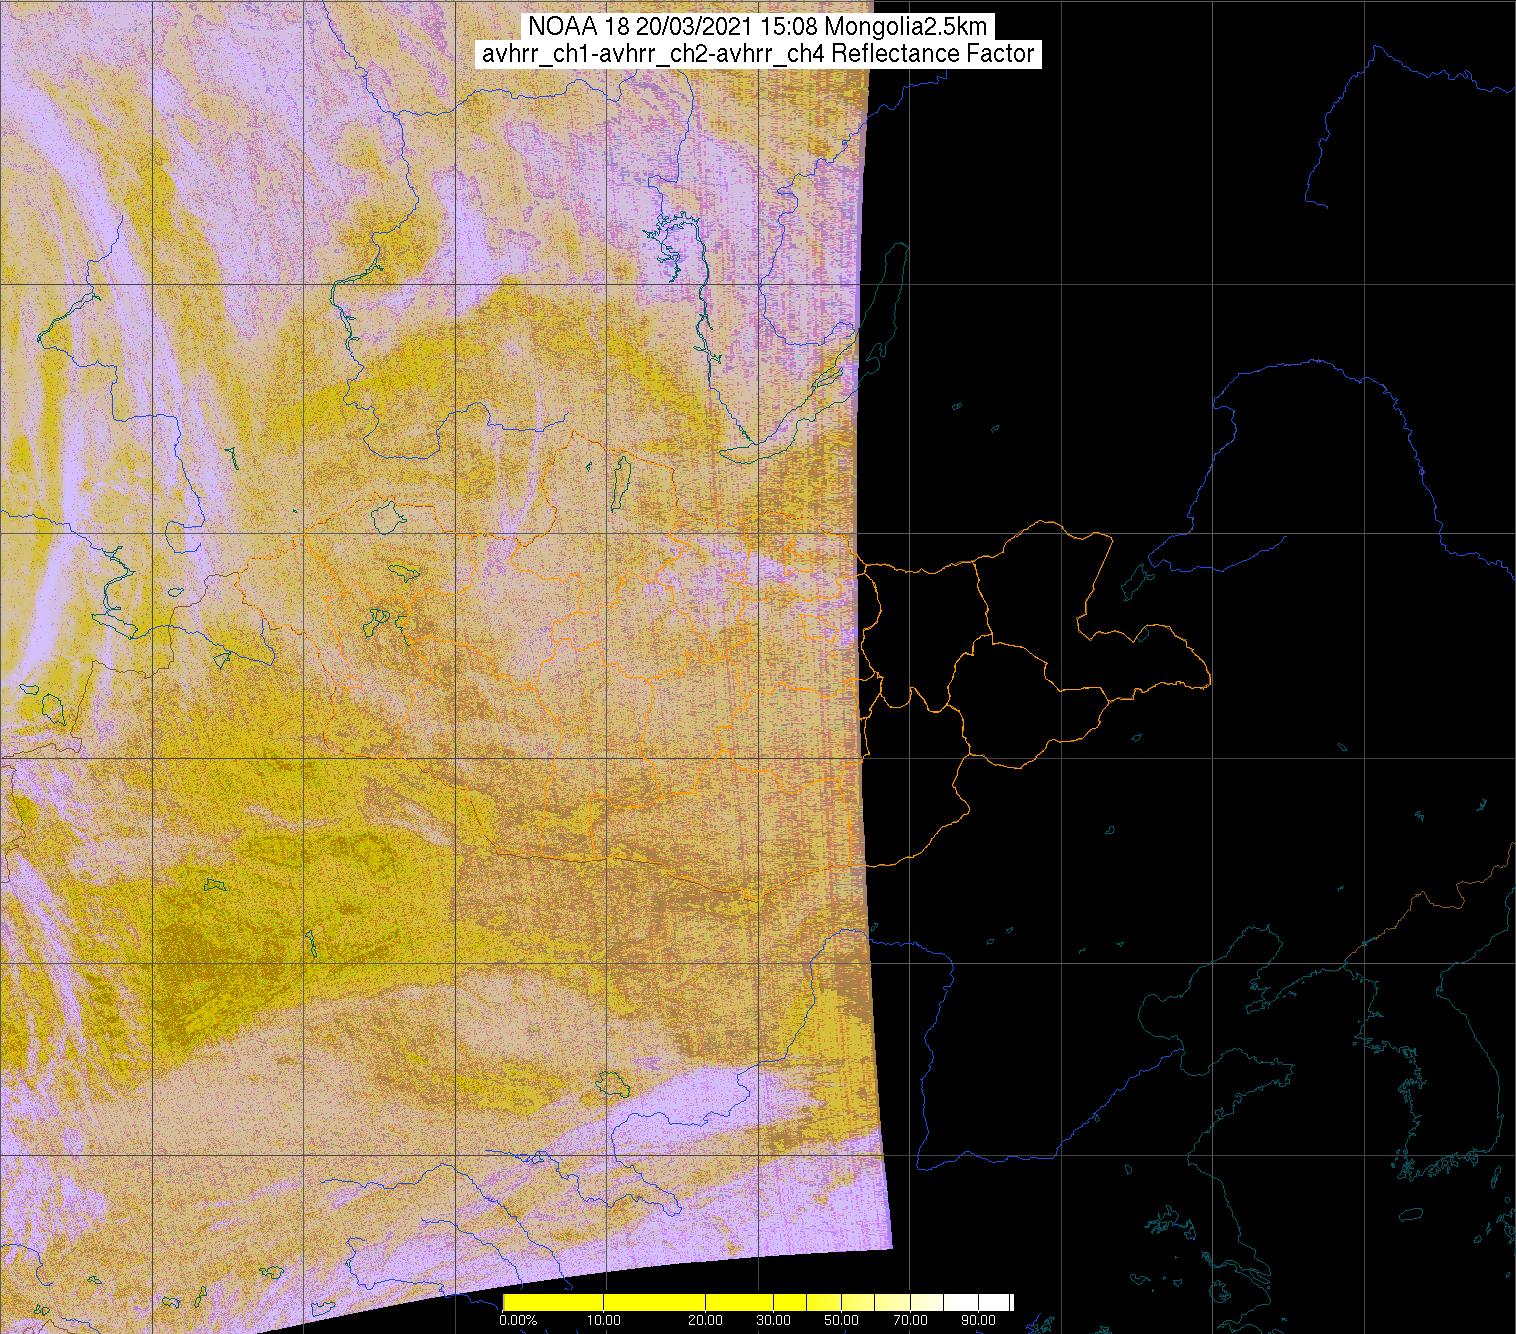Screen dimensions: 1516x1334
Task: Click the white segment just left of 90.00
Action: 961,1302
